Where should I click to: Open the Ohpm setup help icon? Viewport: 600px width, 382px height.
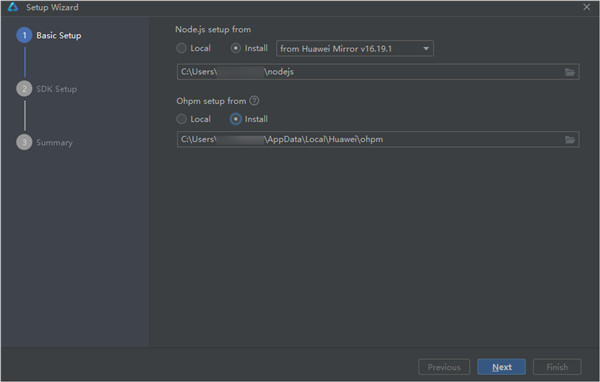(254, 101)
